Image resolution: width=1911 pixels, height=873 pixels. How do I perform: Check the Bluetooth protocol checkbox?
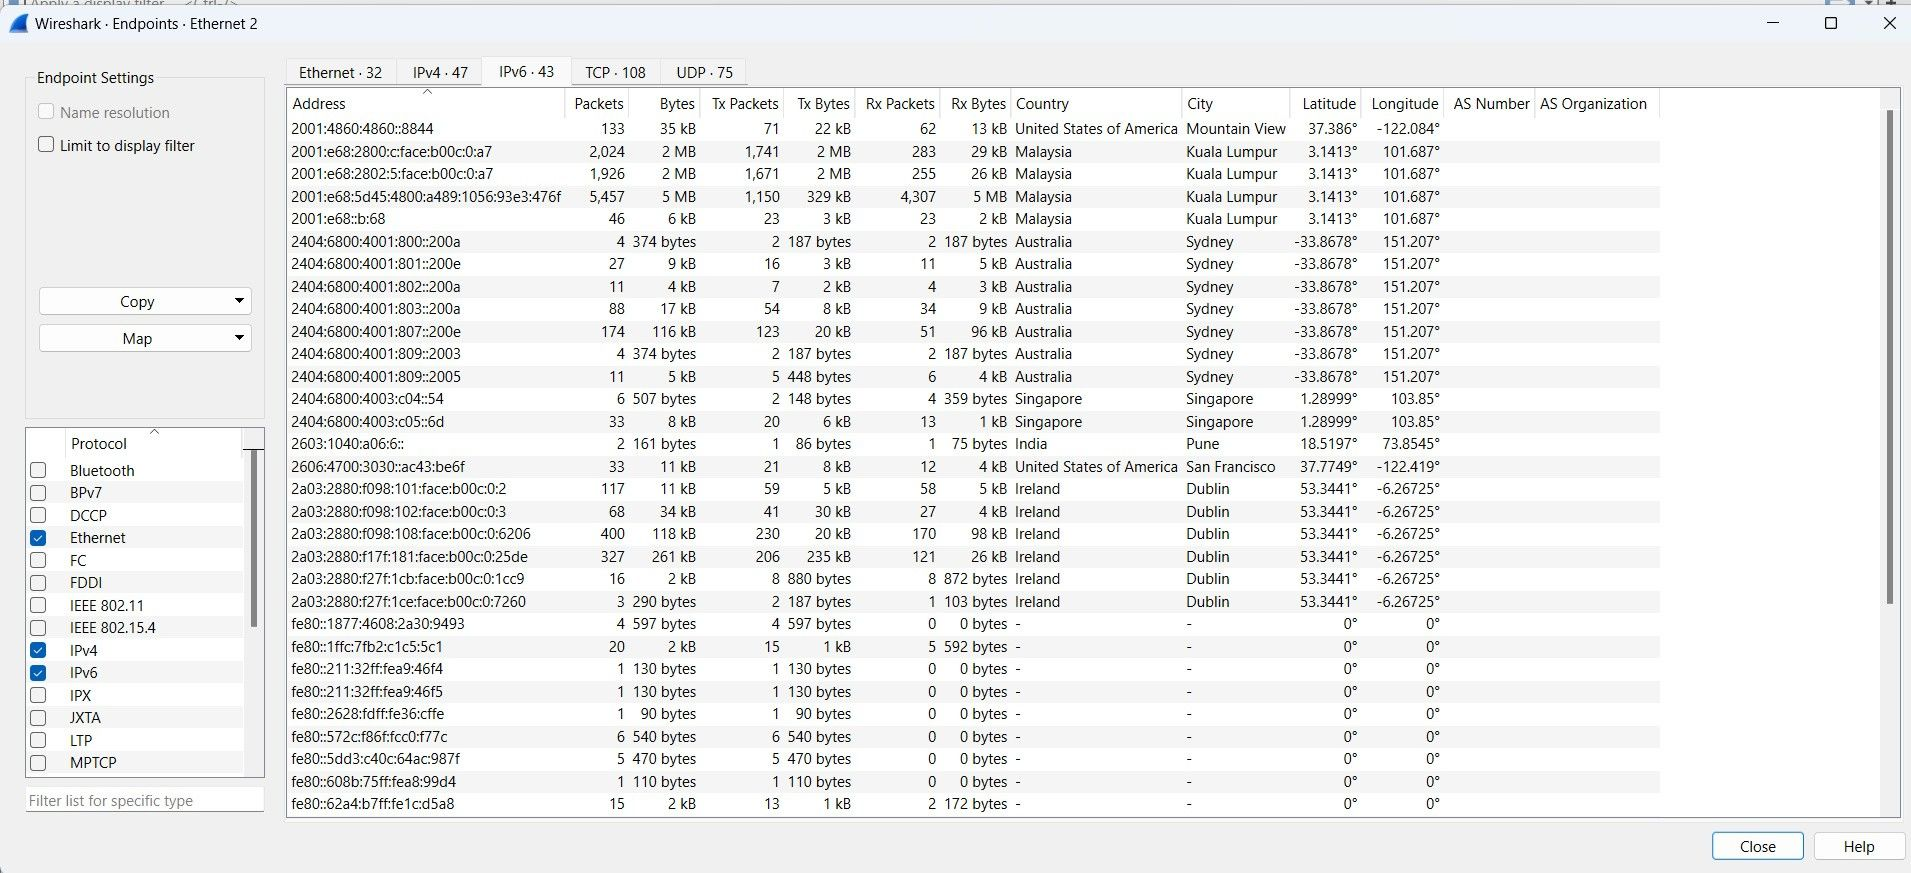click(38, 470)
